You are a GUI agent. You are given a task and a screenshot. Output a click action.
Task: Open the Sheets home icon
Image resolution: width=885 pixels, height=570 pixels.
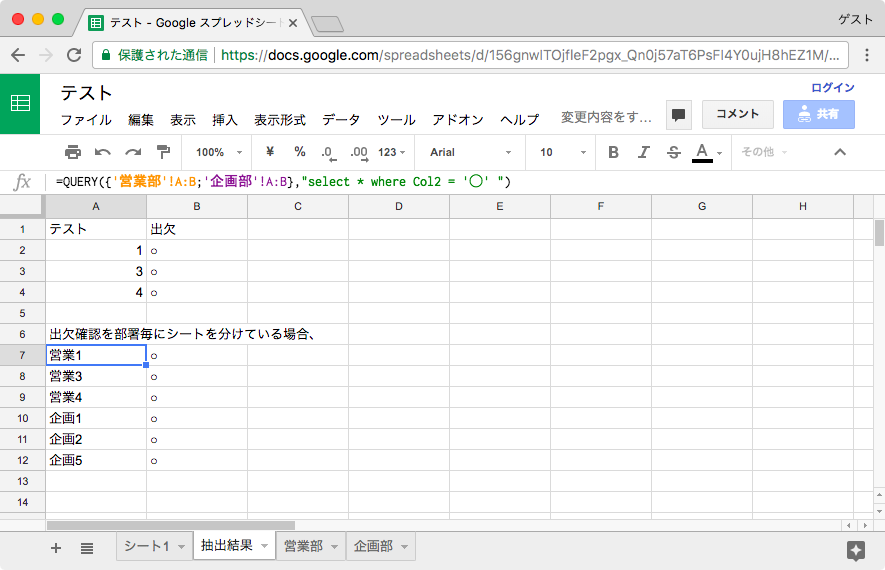coord(20,104)
